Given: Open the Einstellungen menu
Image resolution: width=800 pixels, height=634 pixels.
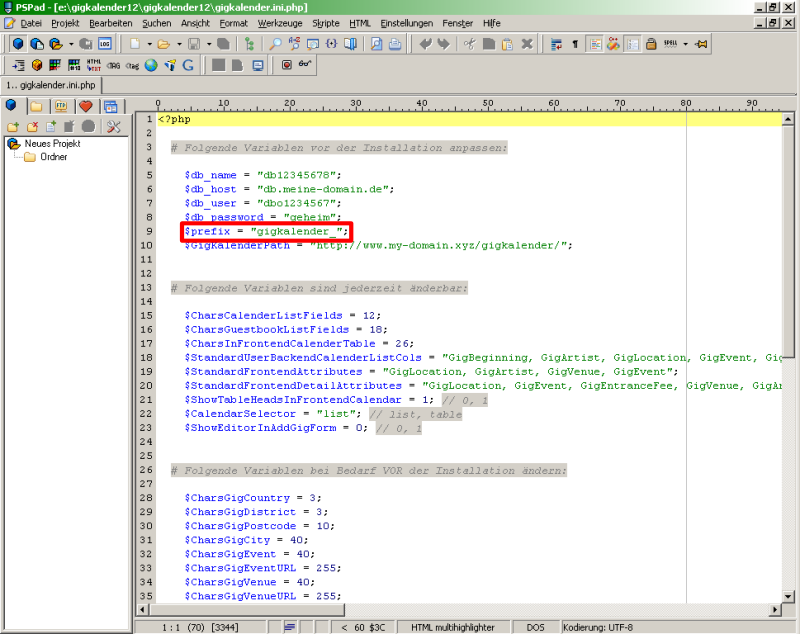Looking at the screenshot, I should [407, 22].
